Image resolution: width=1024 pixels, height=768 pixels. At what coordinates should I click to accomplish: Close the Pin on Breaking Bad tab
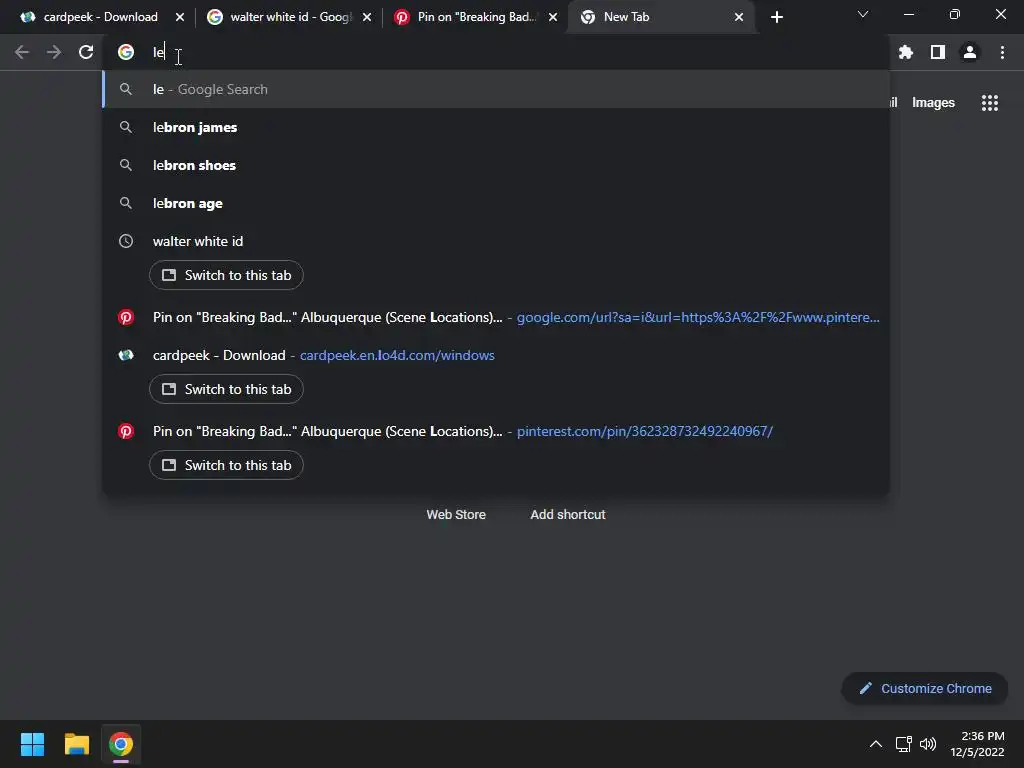pyautogui.click(x=553, y=17)
